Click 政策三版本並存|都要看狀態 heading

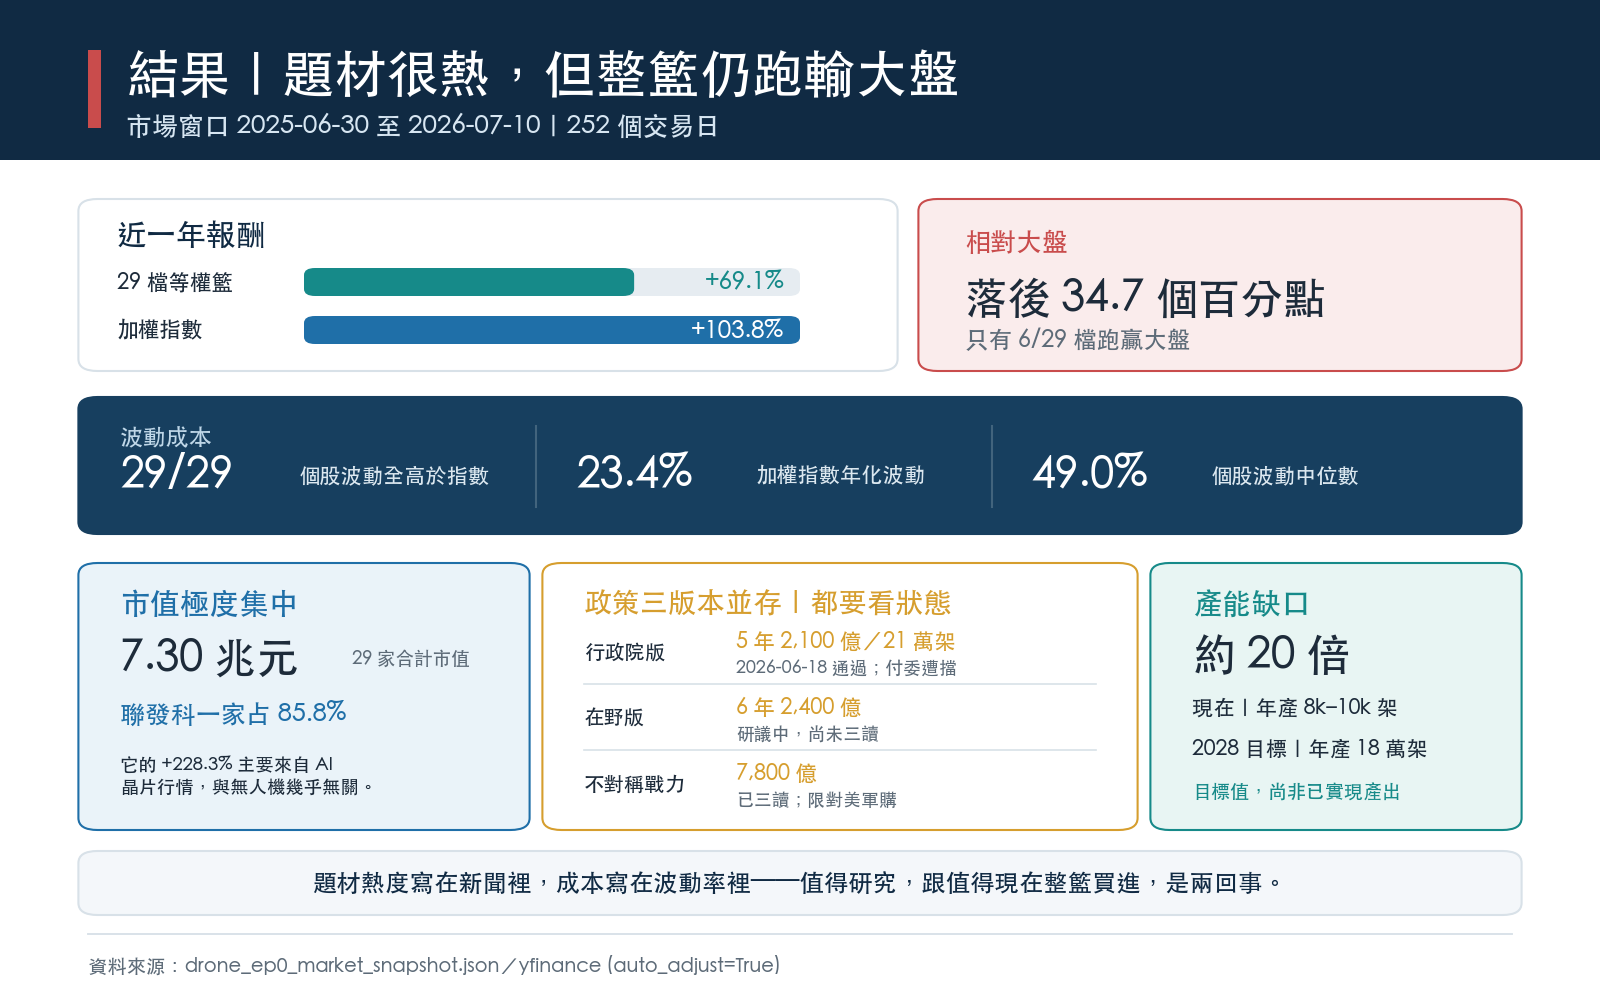coord(768,603)
